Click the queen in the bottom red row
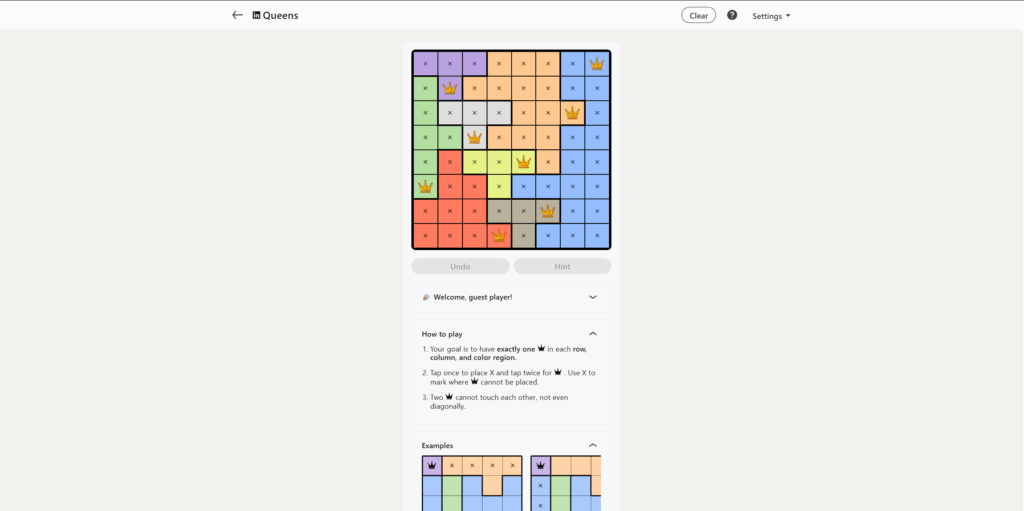The height and width of the screenshot is (511, 1024). pos(499,236)
